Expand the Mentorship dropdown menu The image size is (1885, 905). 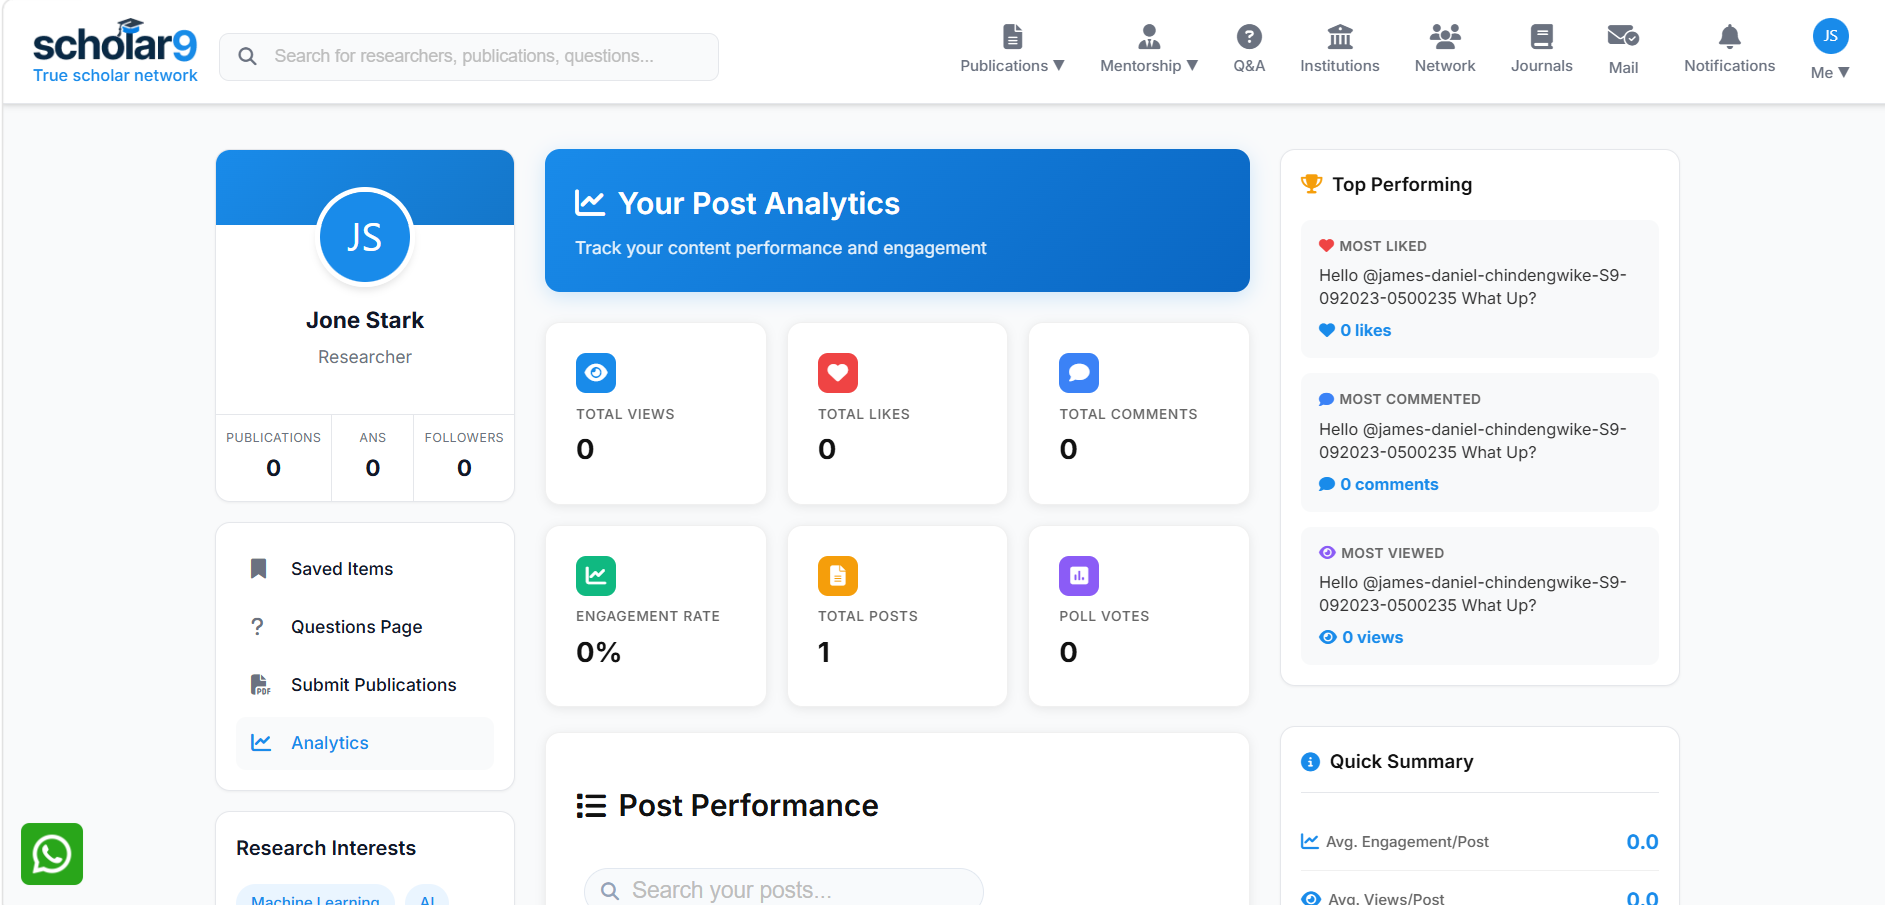tap(1149, 49)
